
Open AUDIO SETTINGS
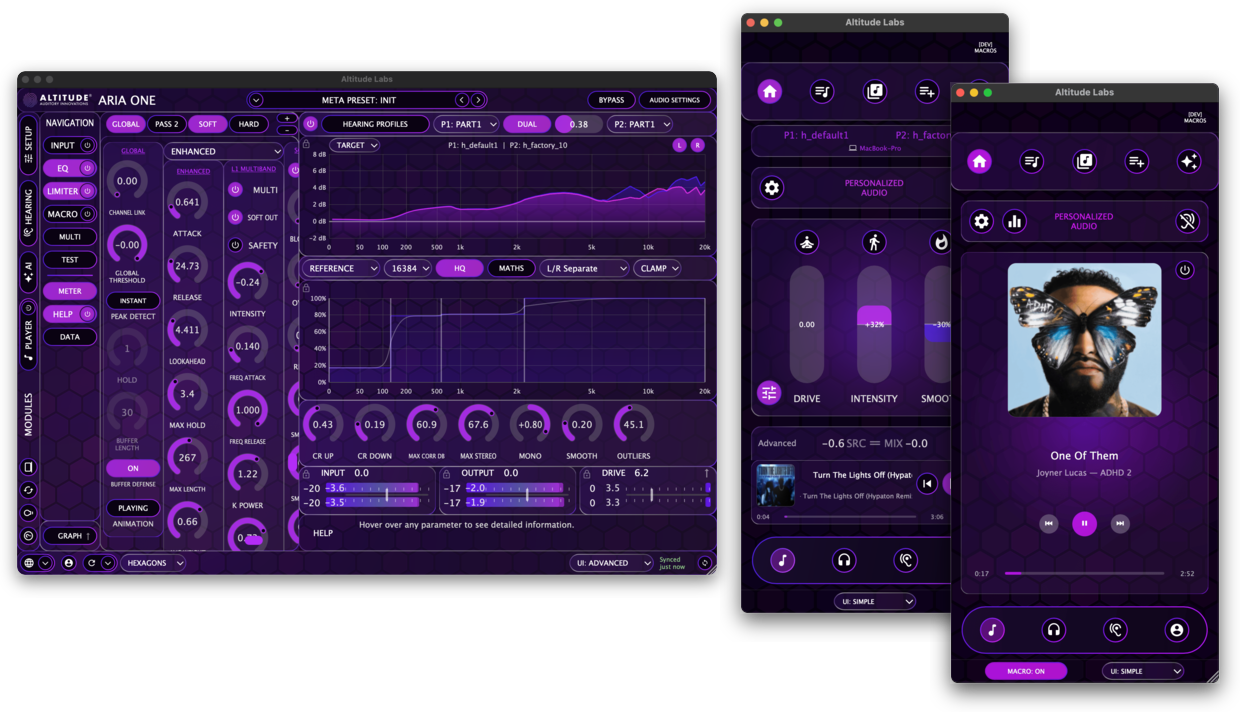[x=675, y=100]
